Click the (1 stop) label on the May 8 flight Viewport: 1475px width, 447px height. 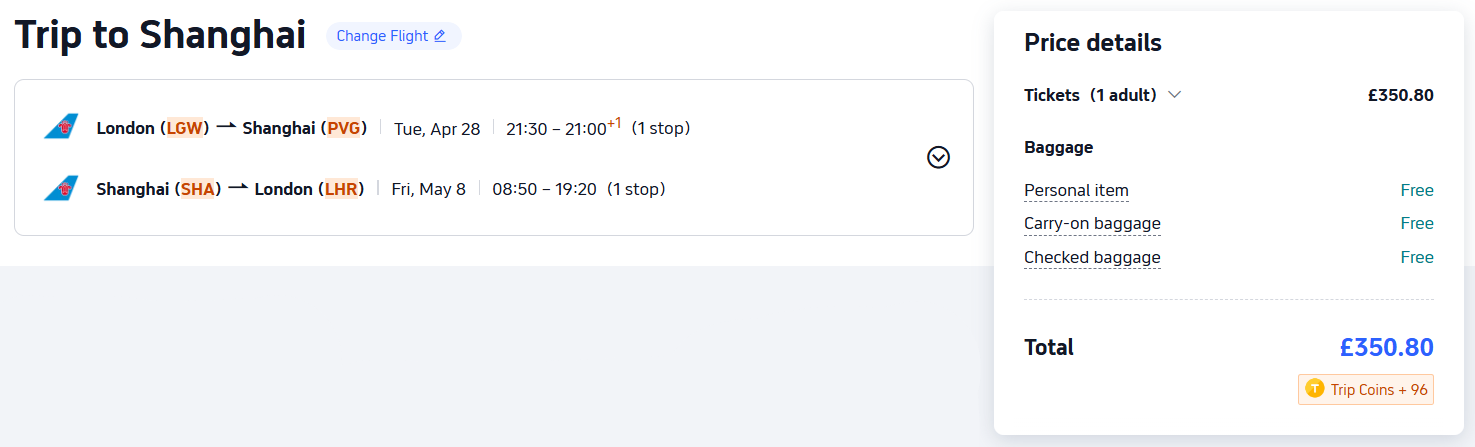[x=636, y=188]
